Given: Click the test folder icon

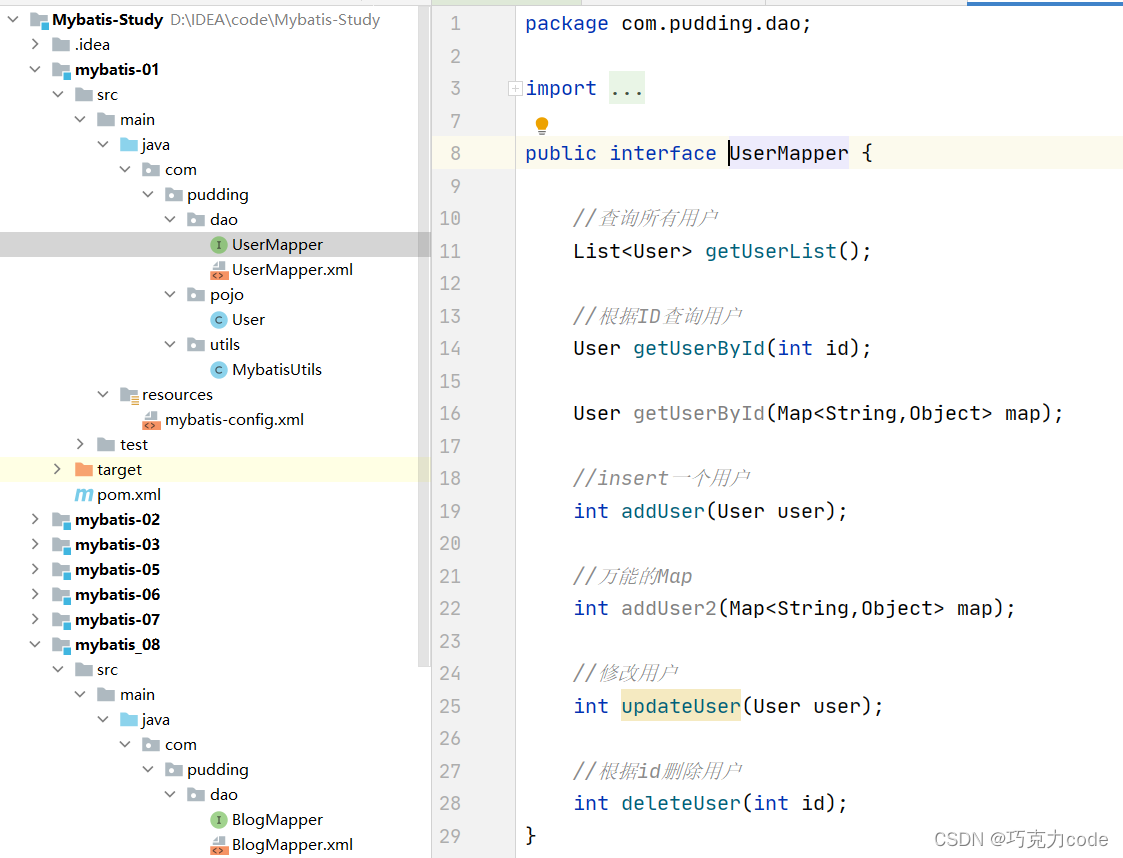Looking at the screenshot, I should coord(106,445).
